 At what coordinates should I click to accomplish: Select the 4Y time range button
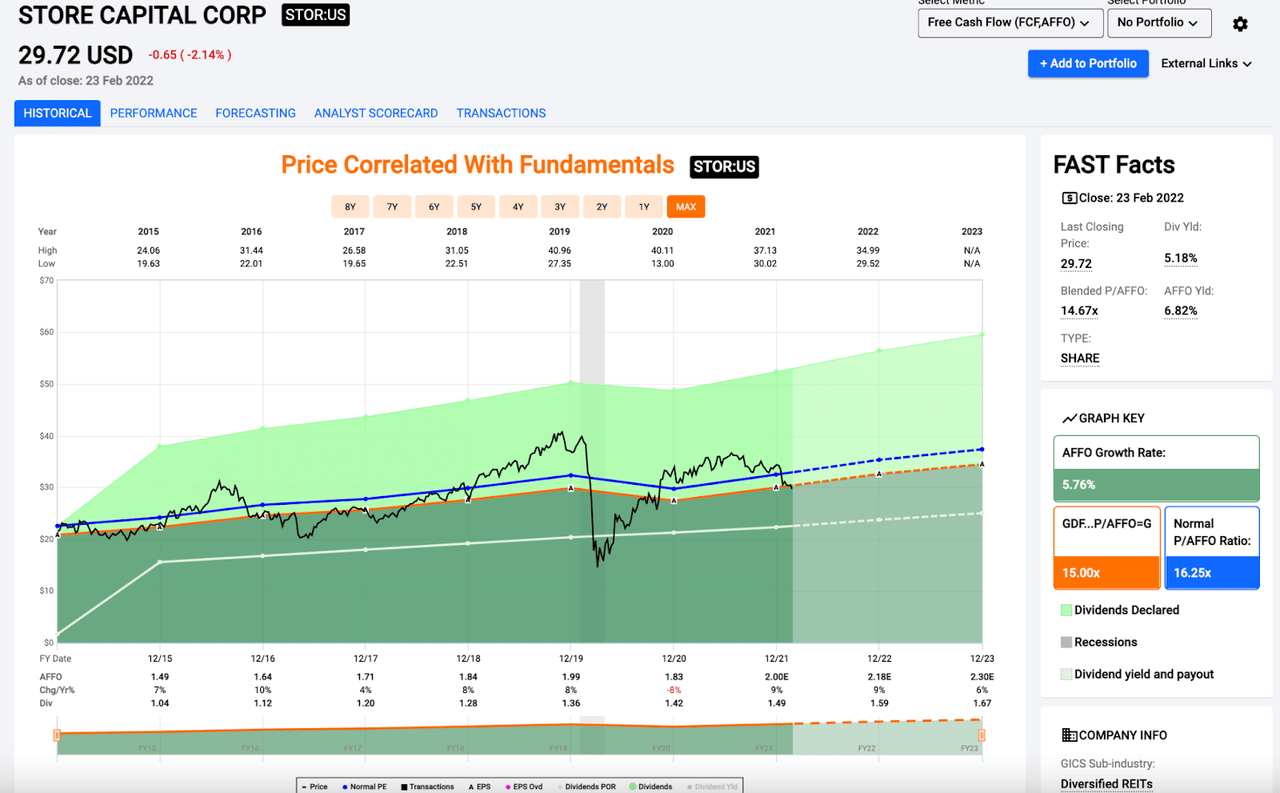coord(518,207)
